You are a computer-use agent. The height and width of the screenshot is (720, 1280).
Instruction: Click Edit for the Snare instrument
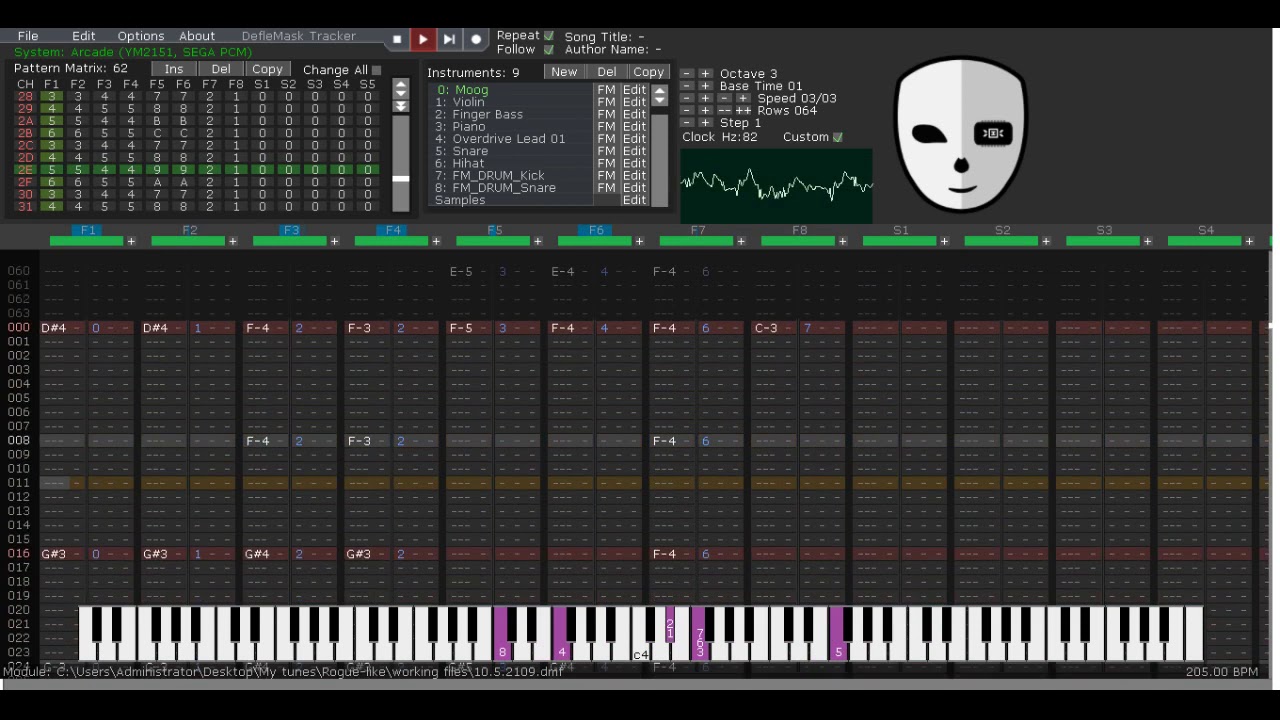634,151
